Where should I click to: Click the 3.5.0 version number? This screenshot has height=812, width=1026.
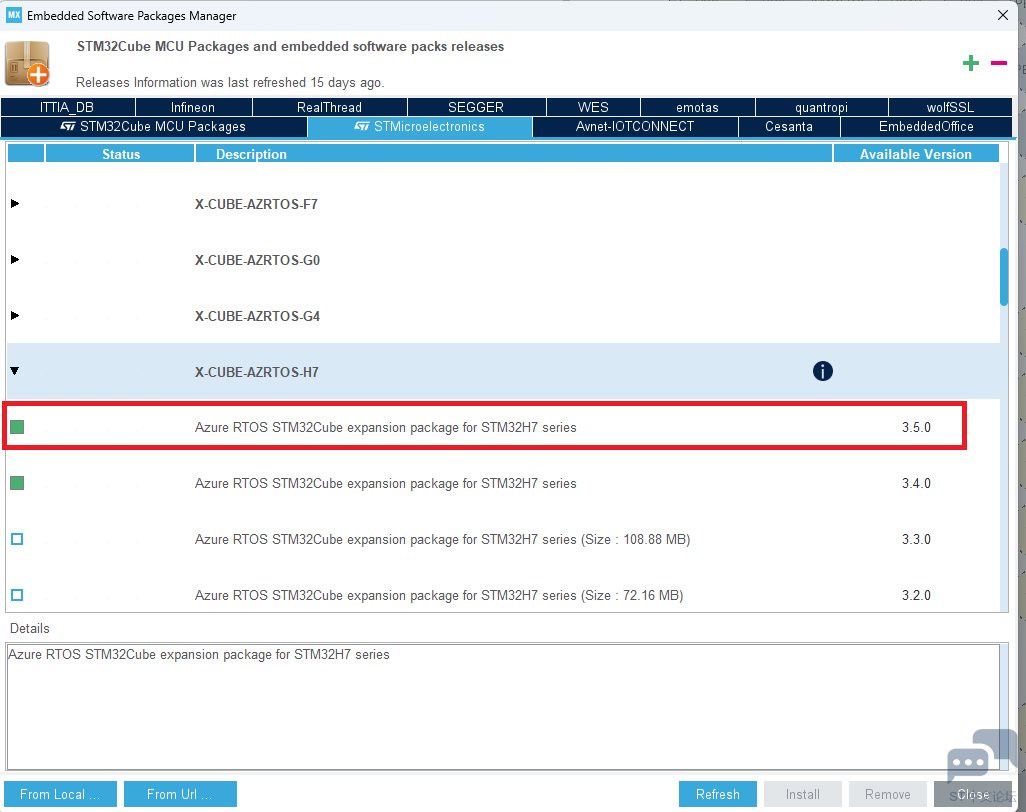click(916, 427)
